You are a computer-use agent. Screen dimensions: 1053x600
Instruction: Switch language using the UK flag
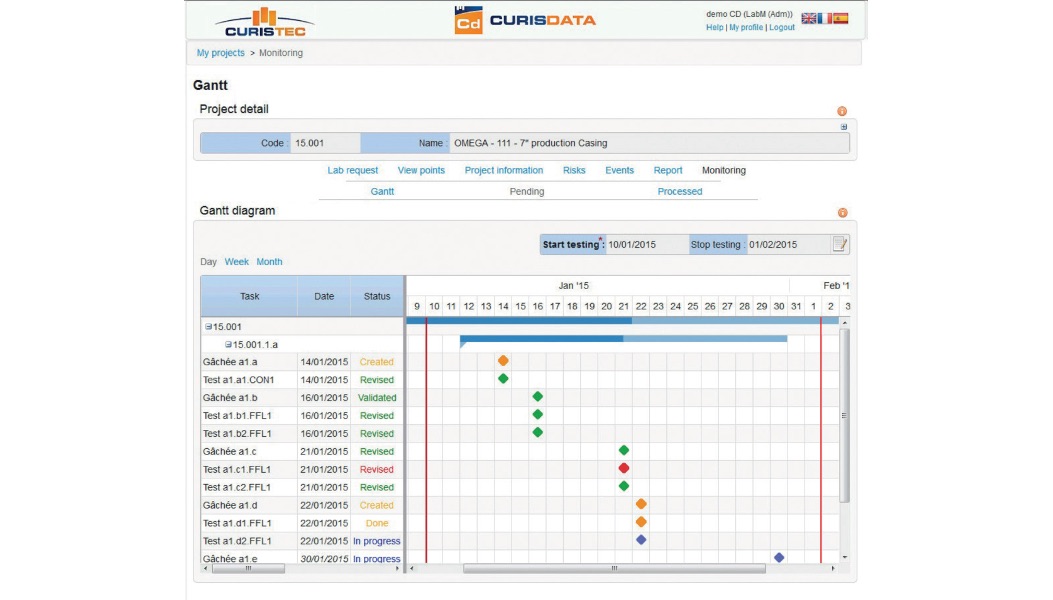(x=808, y=18)
